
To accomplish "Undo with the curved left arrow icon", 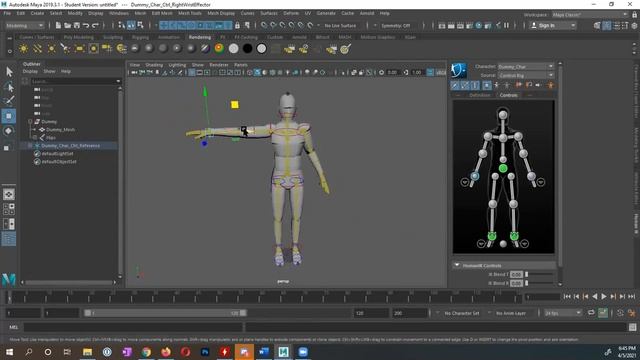I will click(x=86, y=25).
